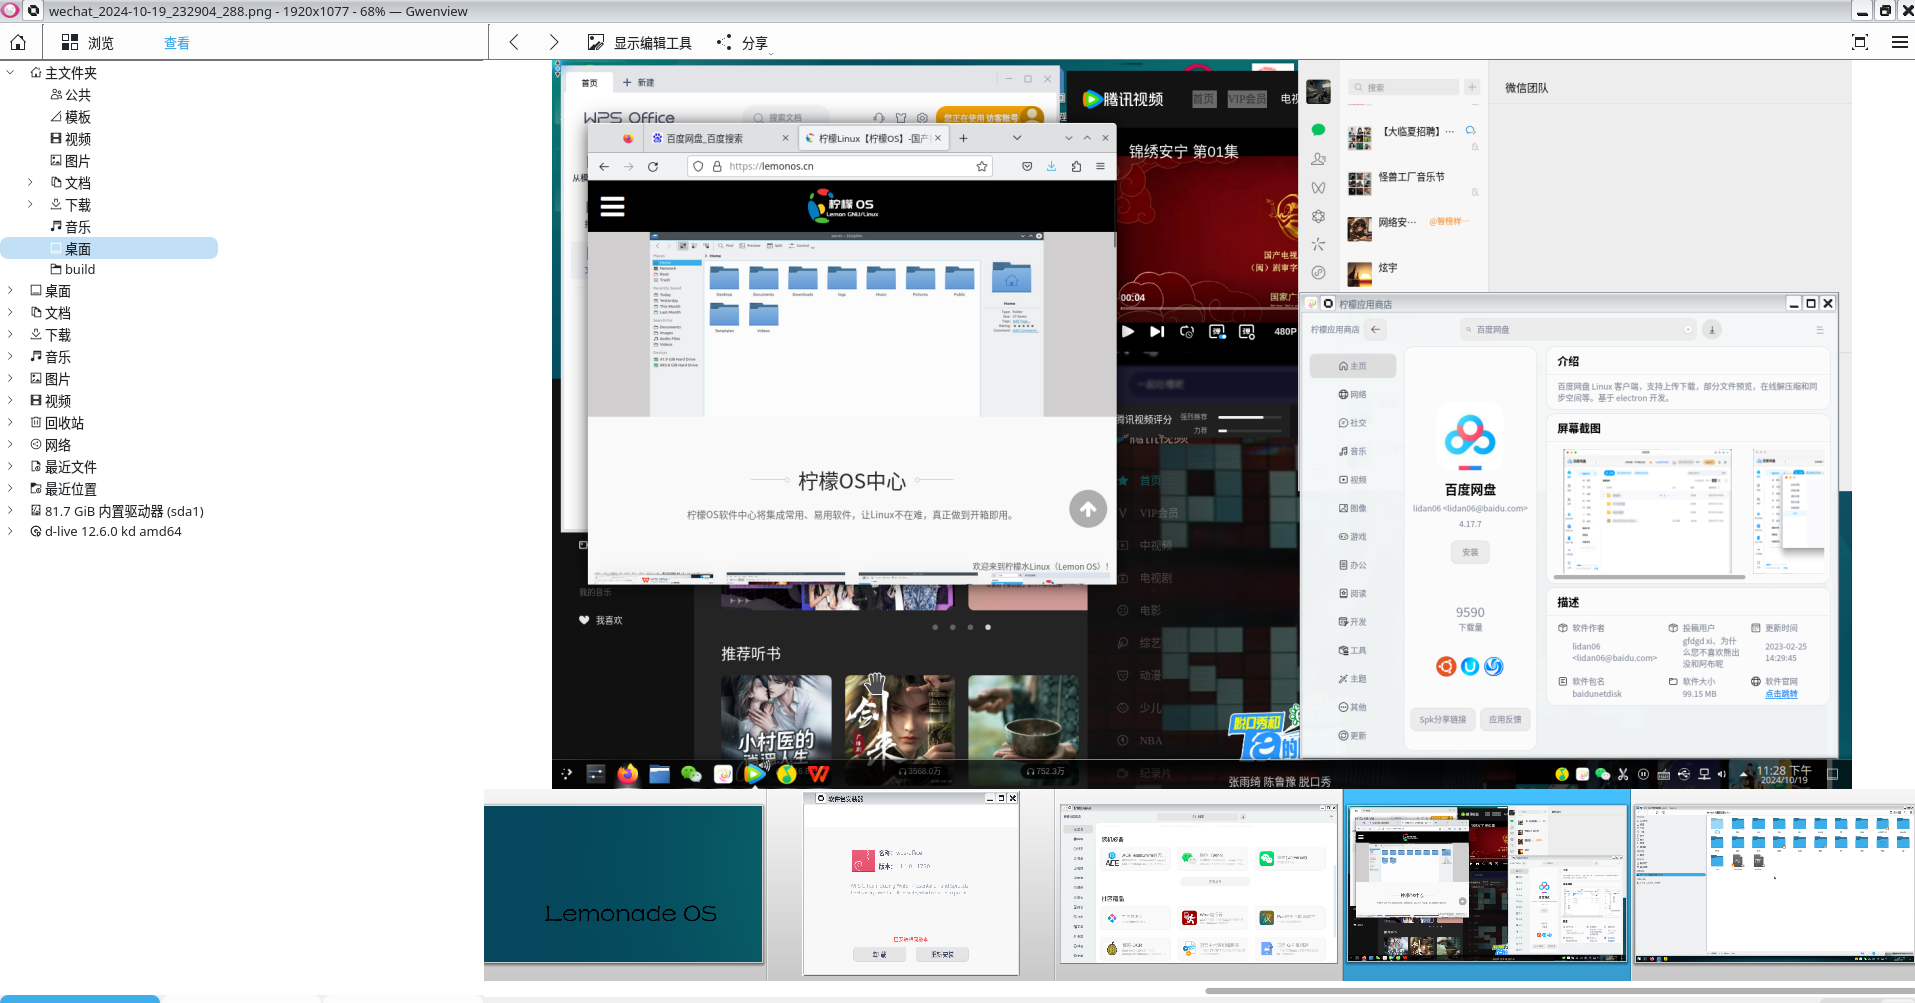Open the Lemonade OS thumbnail
1915x1003 pixels.
(624, 884)
